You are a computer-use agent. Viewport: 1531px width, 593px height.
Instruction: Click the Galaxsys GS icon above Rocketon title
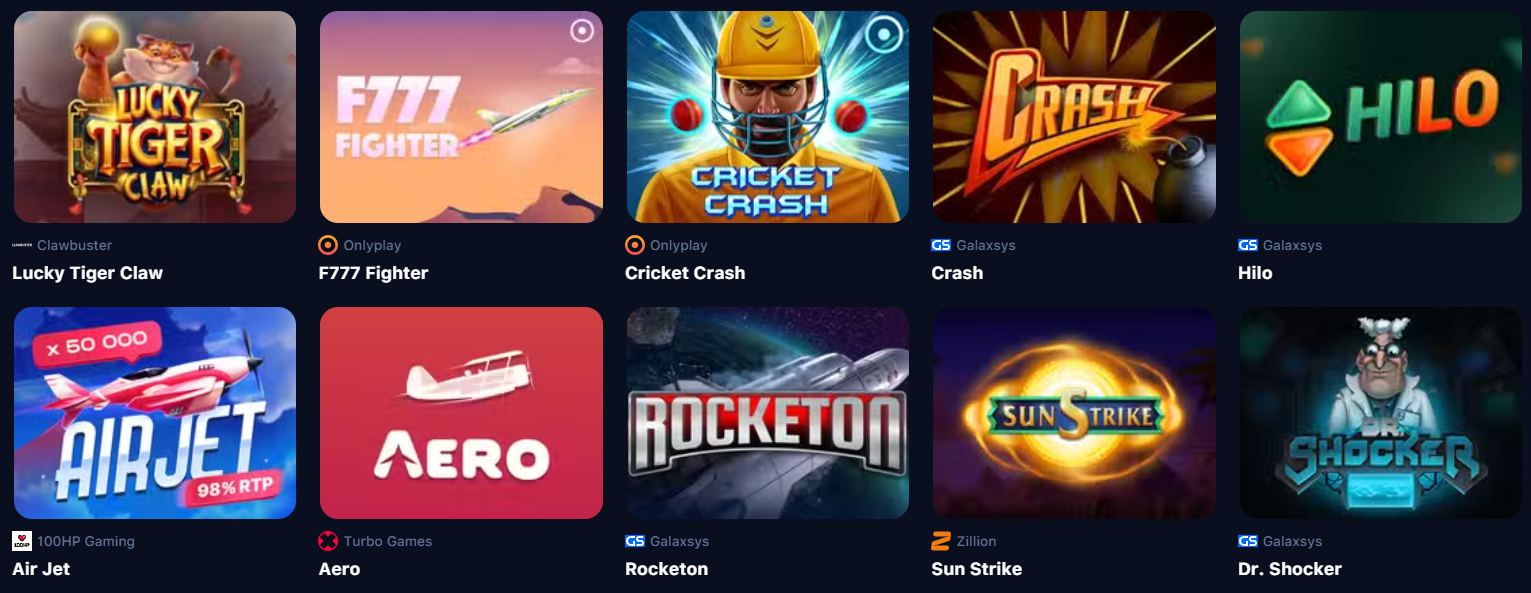pyautogui.click(x=635, y=541)
